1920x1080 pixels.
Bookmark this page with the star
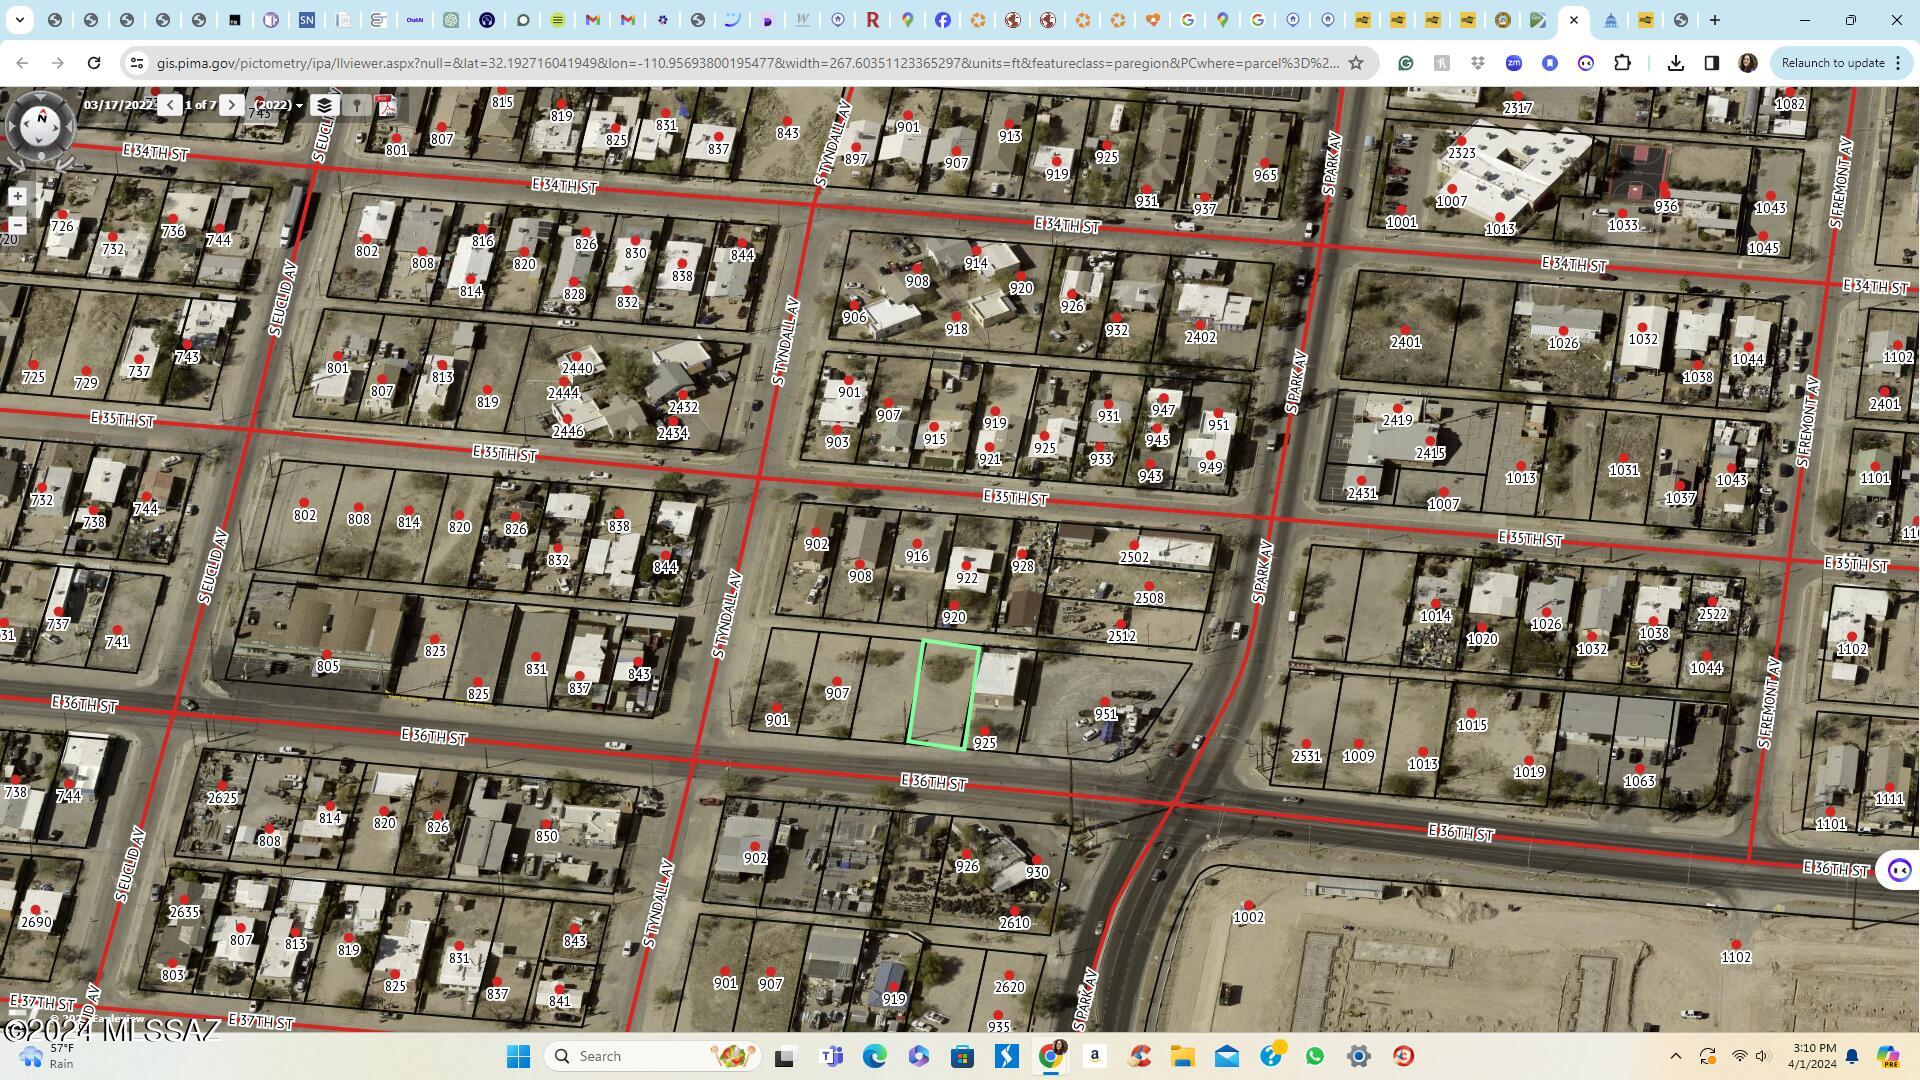point(1356,63)
